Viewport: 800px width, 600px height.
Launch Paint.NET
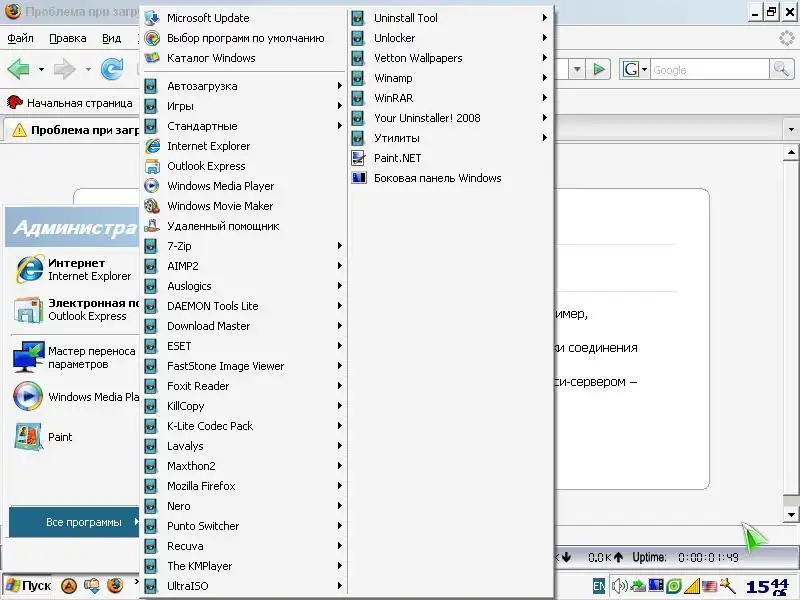click(450, 158)
